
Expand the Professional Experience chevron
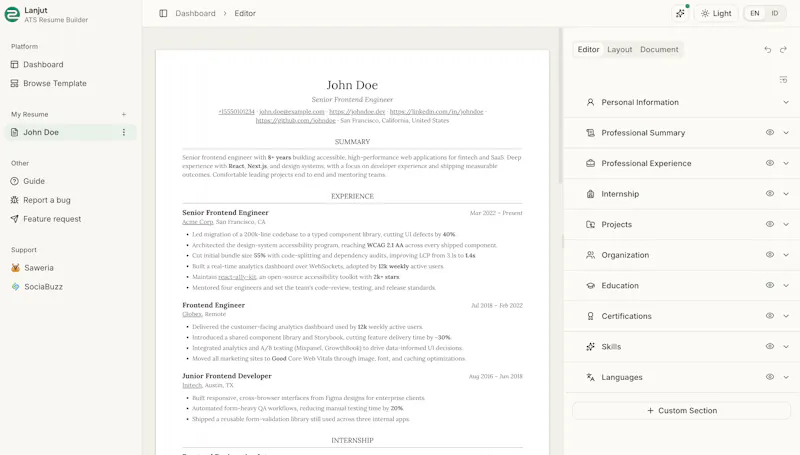click(786, 163)
